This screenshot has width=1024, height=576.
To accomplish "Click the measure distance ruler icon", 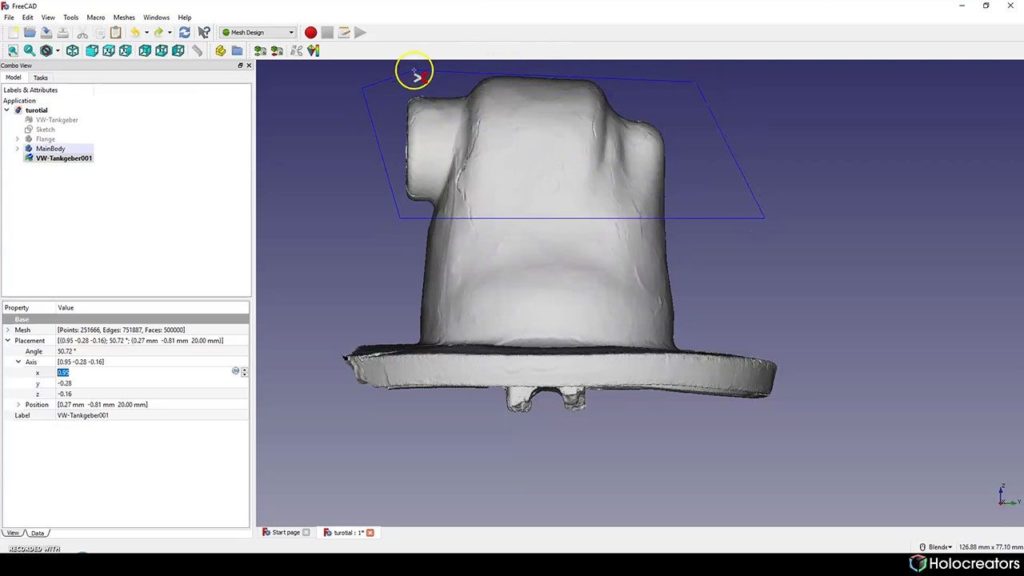I will point(197,51).
